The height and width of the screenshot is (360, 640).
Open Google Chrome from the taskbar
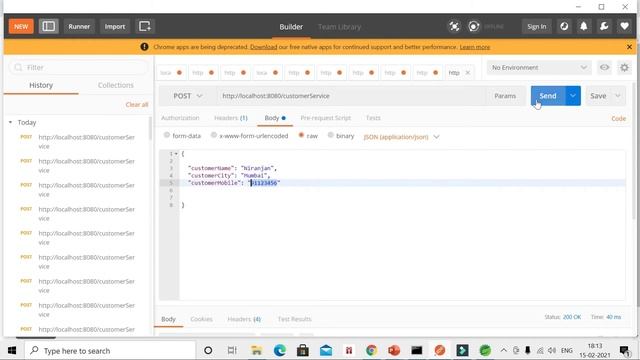(x=371, y=351)
